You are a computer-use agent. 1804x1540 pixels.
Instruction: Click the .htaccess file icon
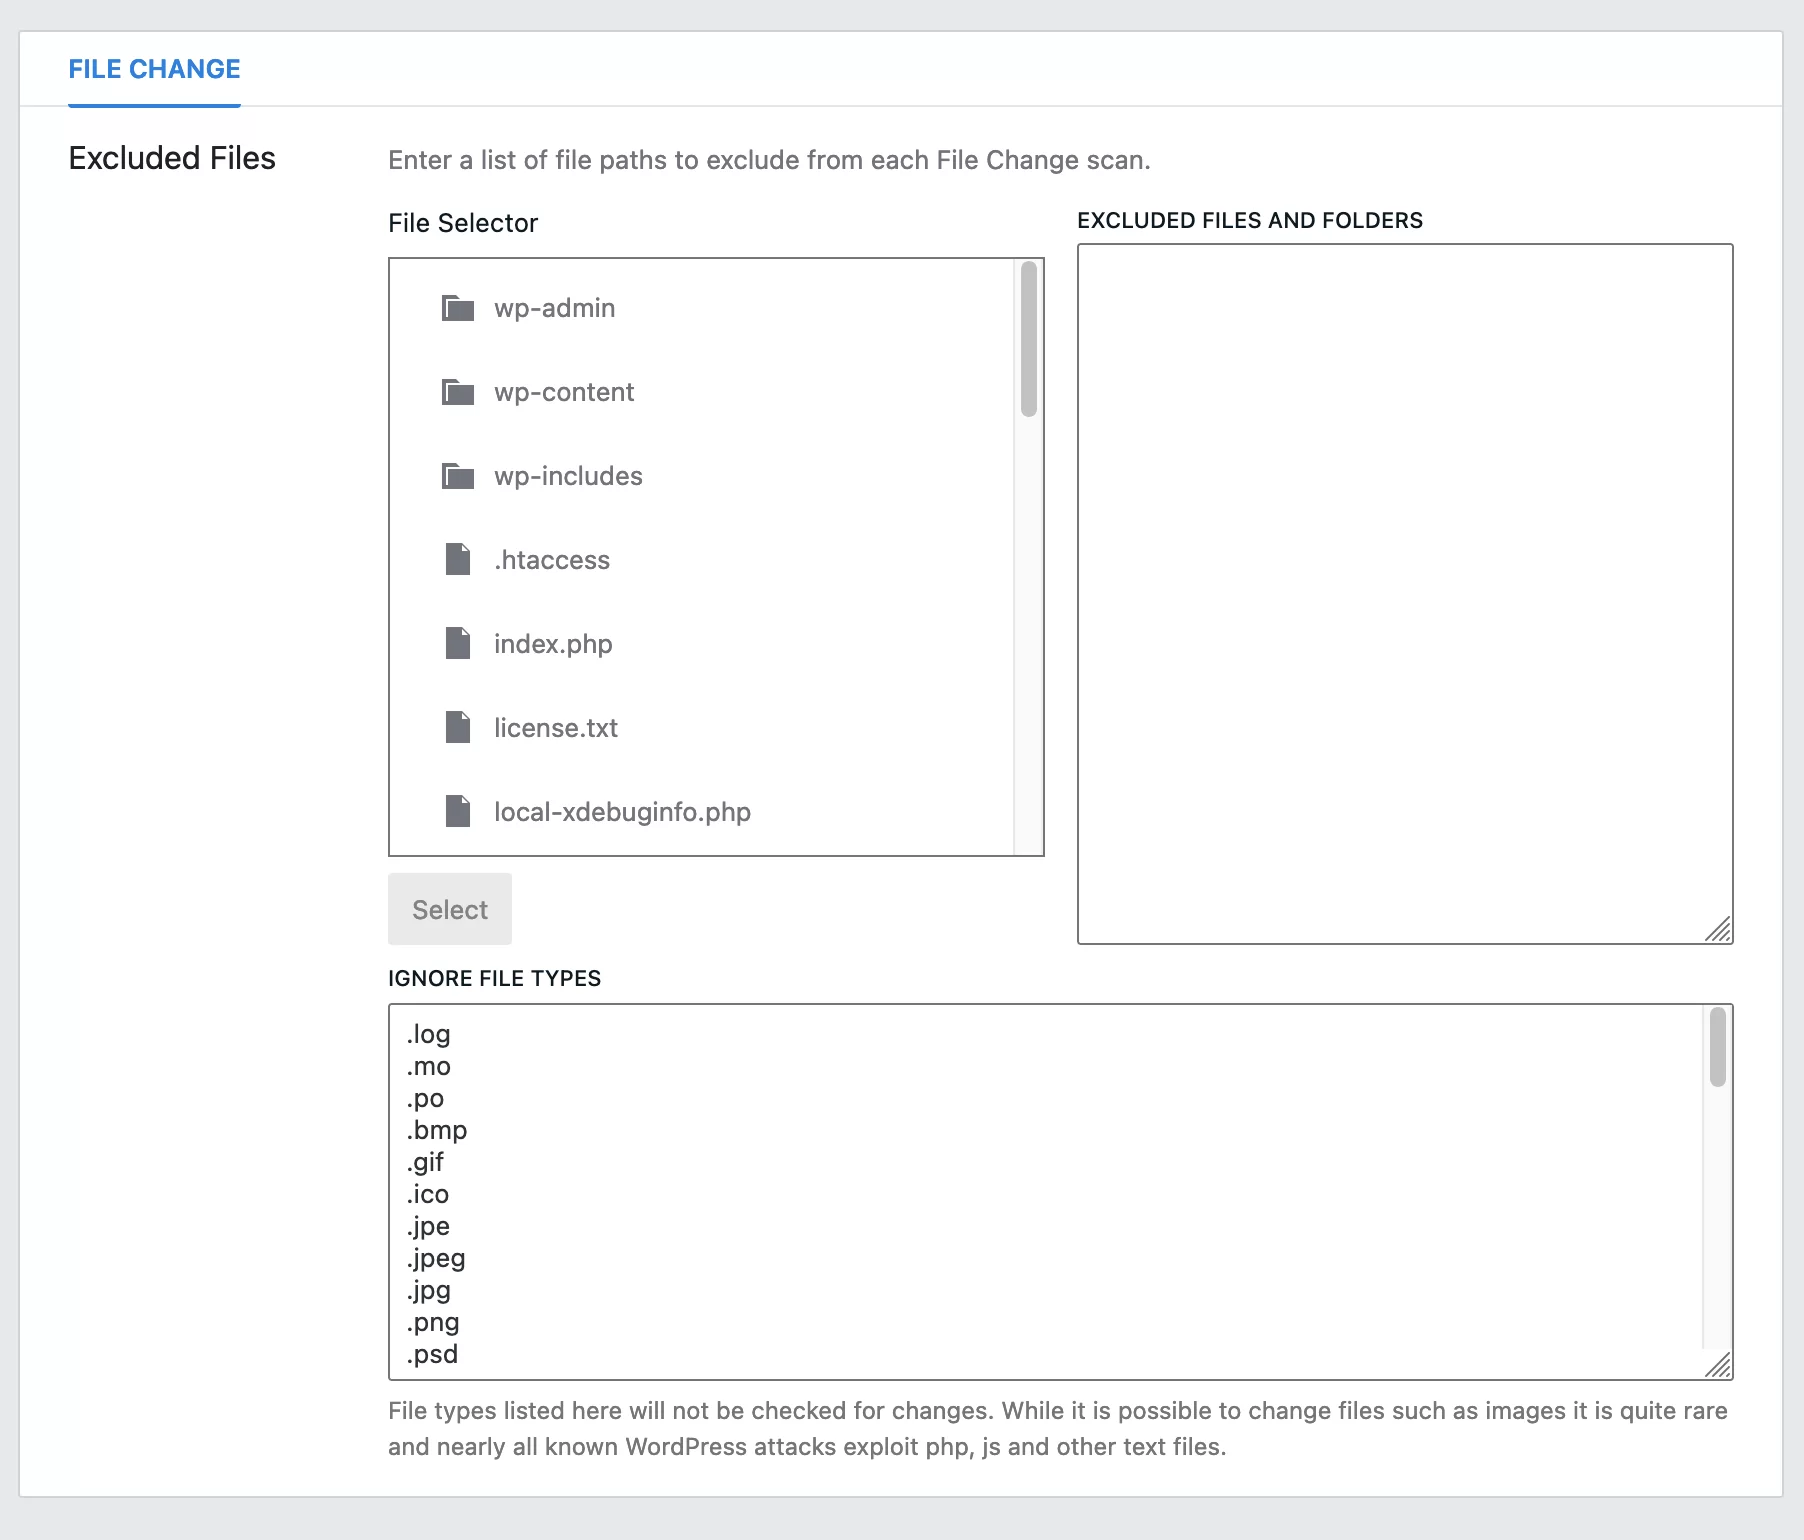coord(458,559)
